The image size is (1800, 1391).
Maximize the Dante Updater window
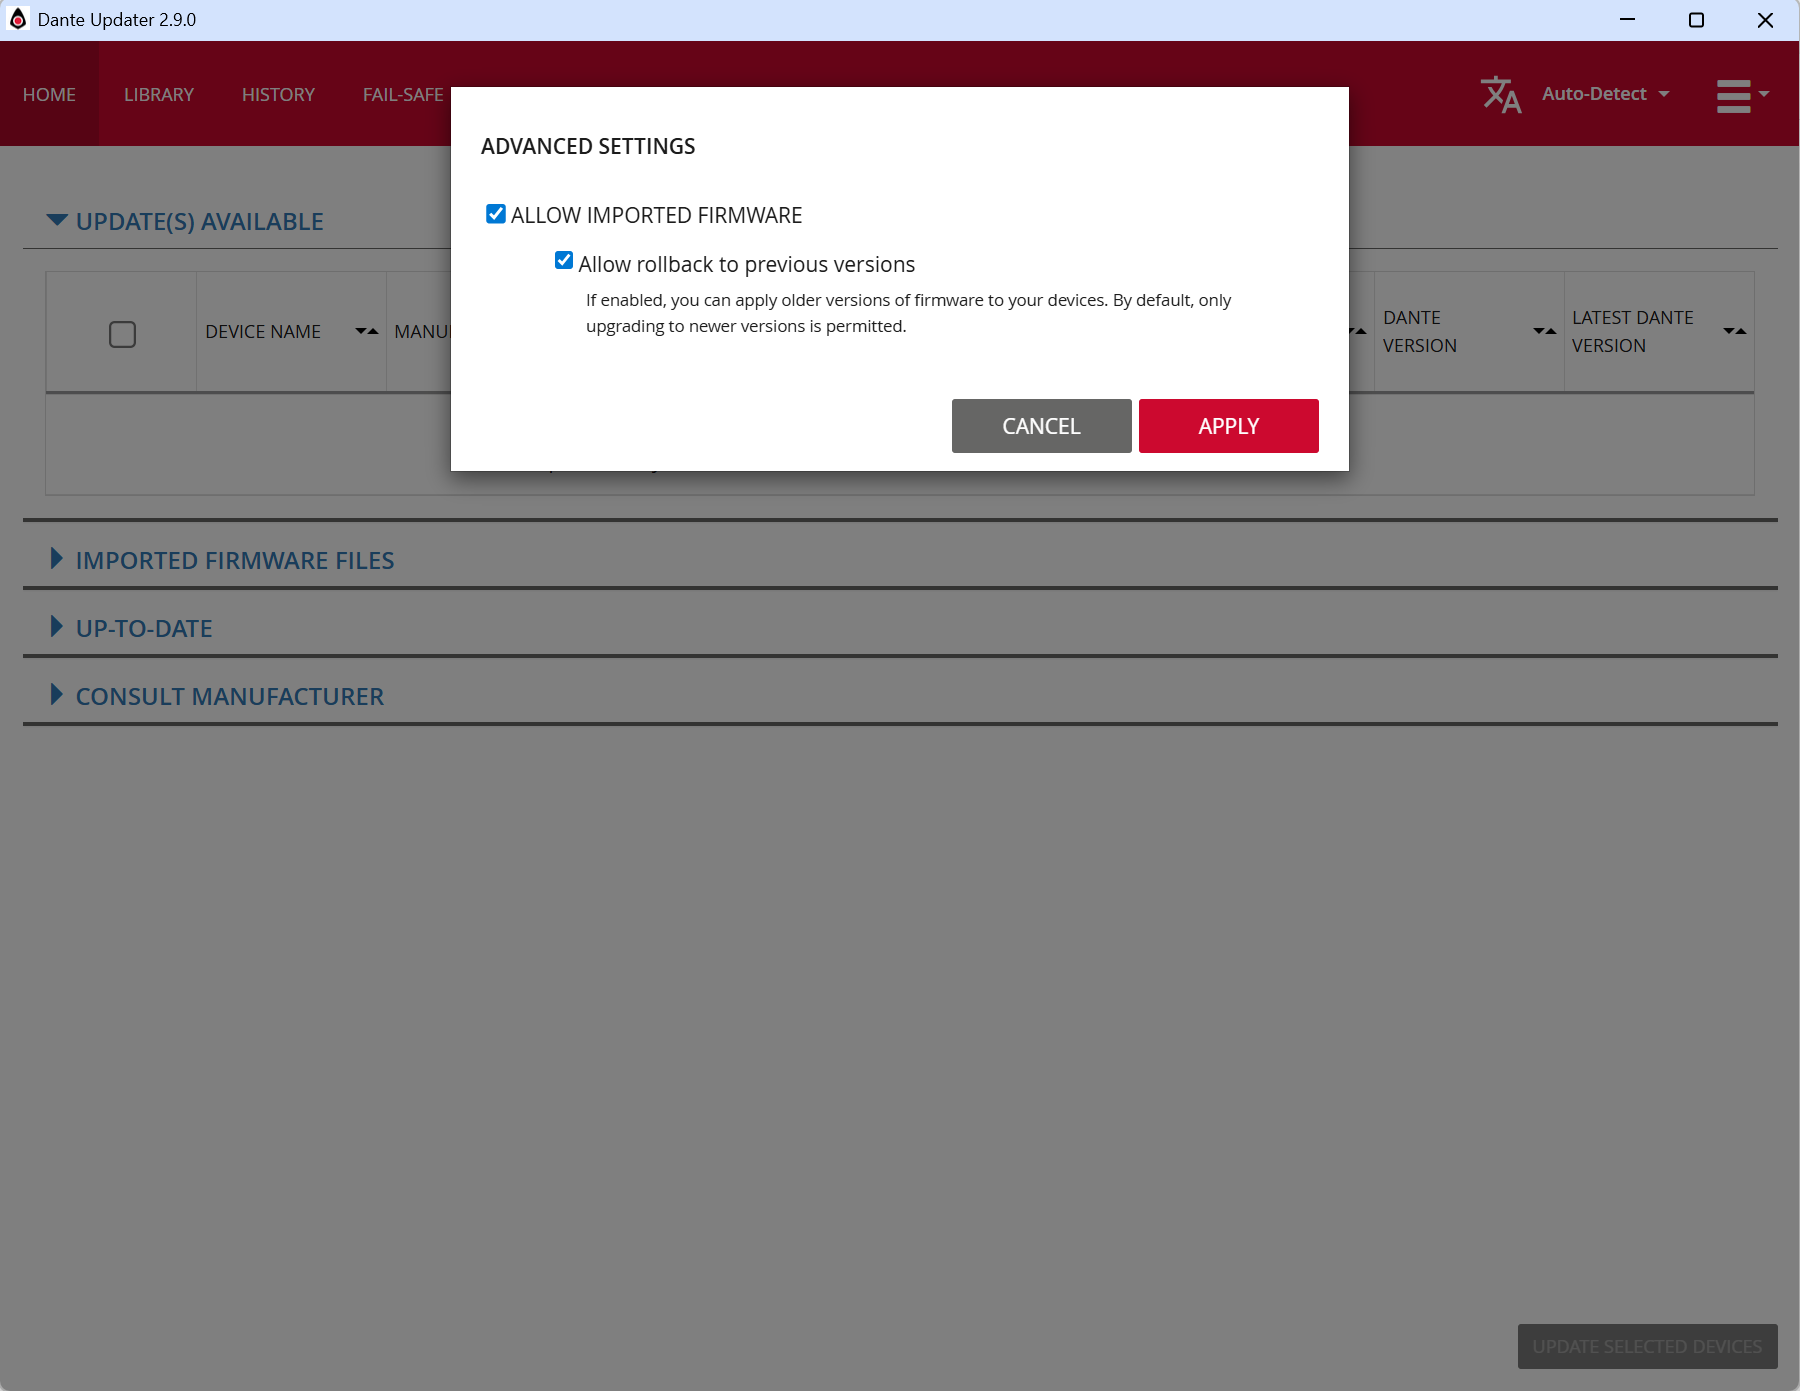[1696, 20]
